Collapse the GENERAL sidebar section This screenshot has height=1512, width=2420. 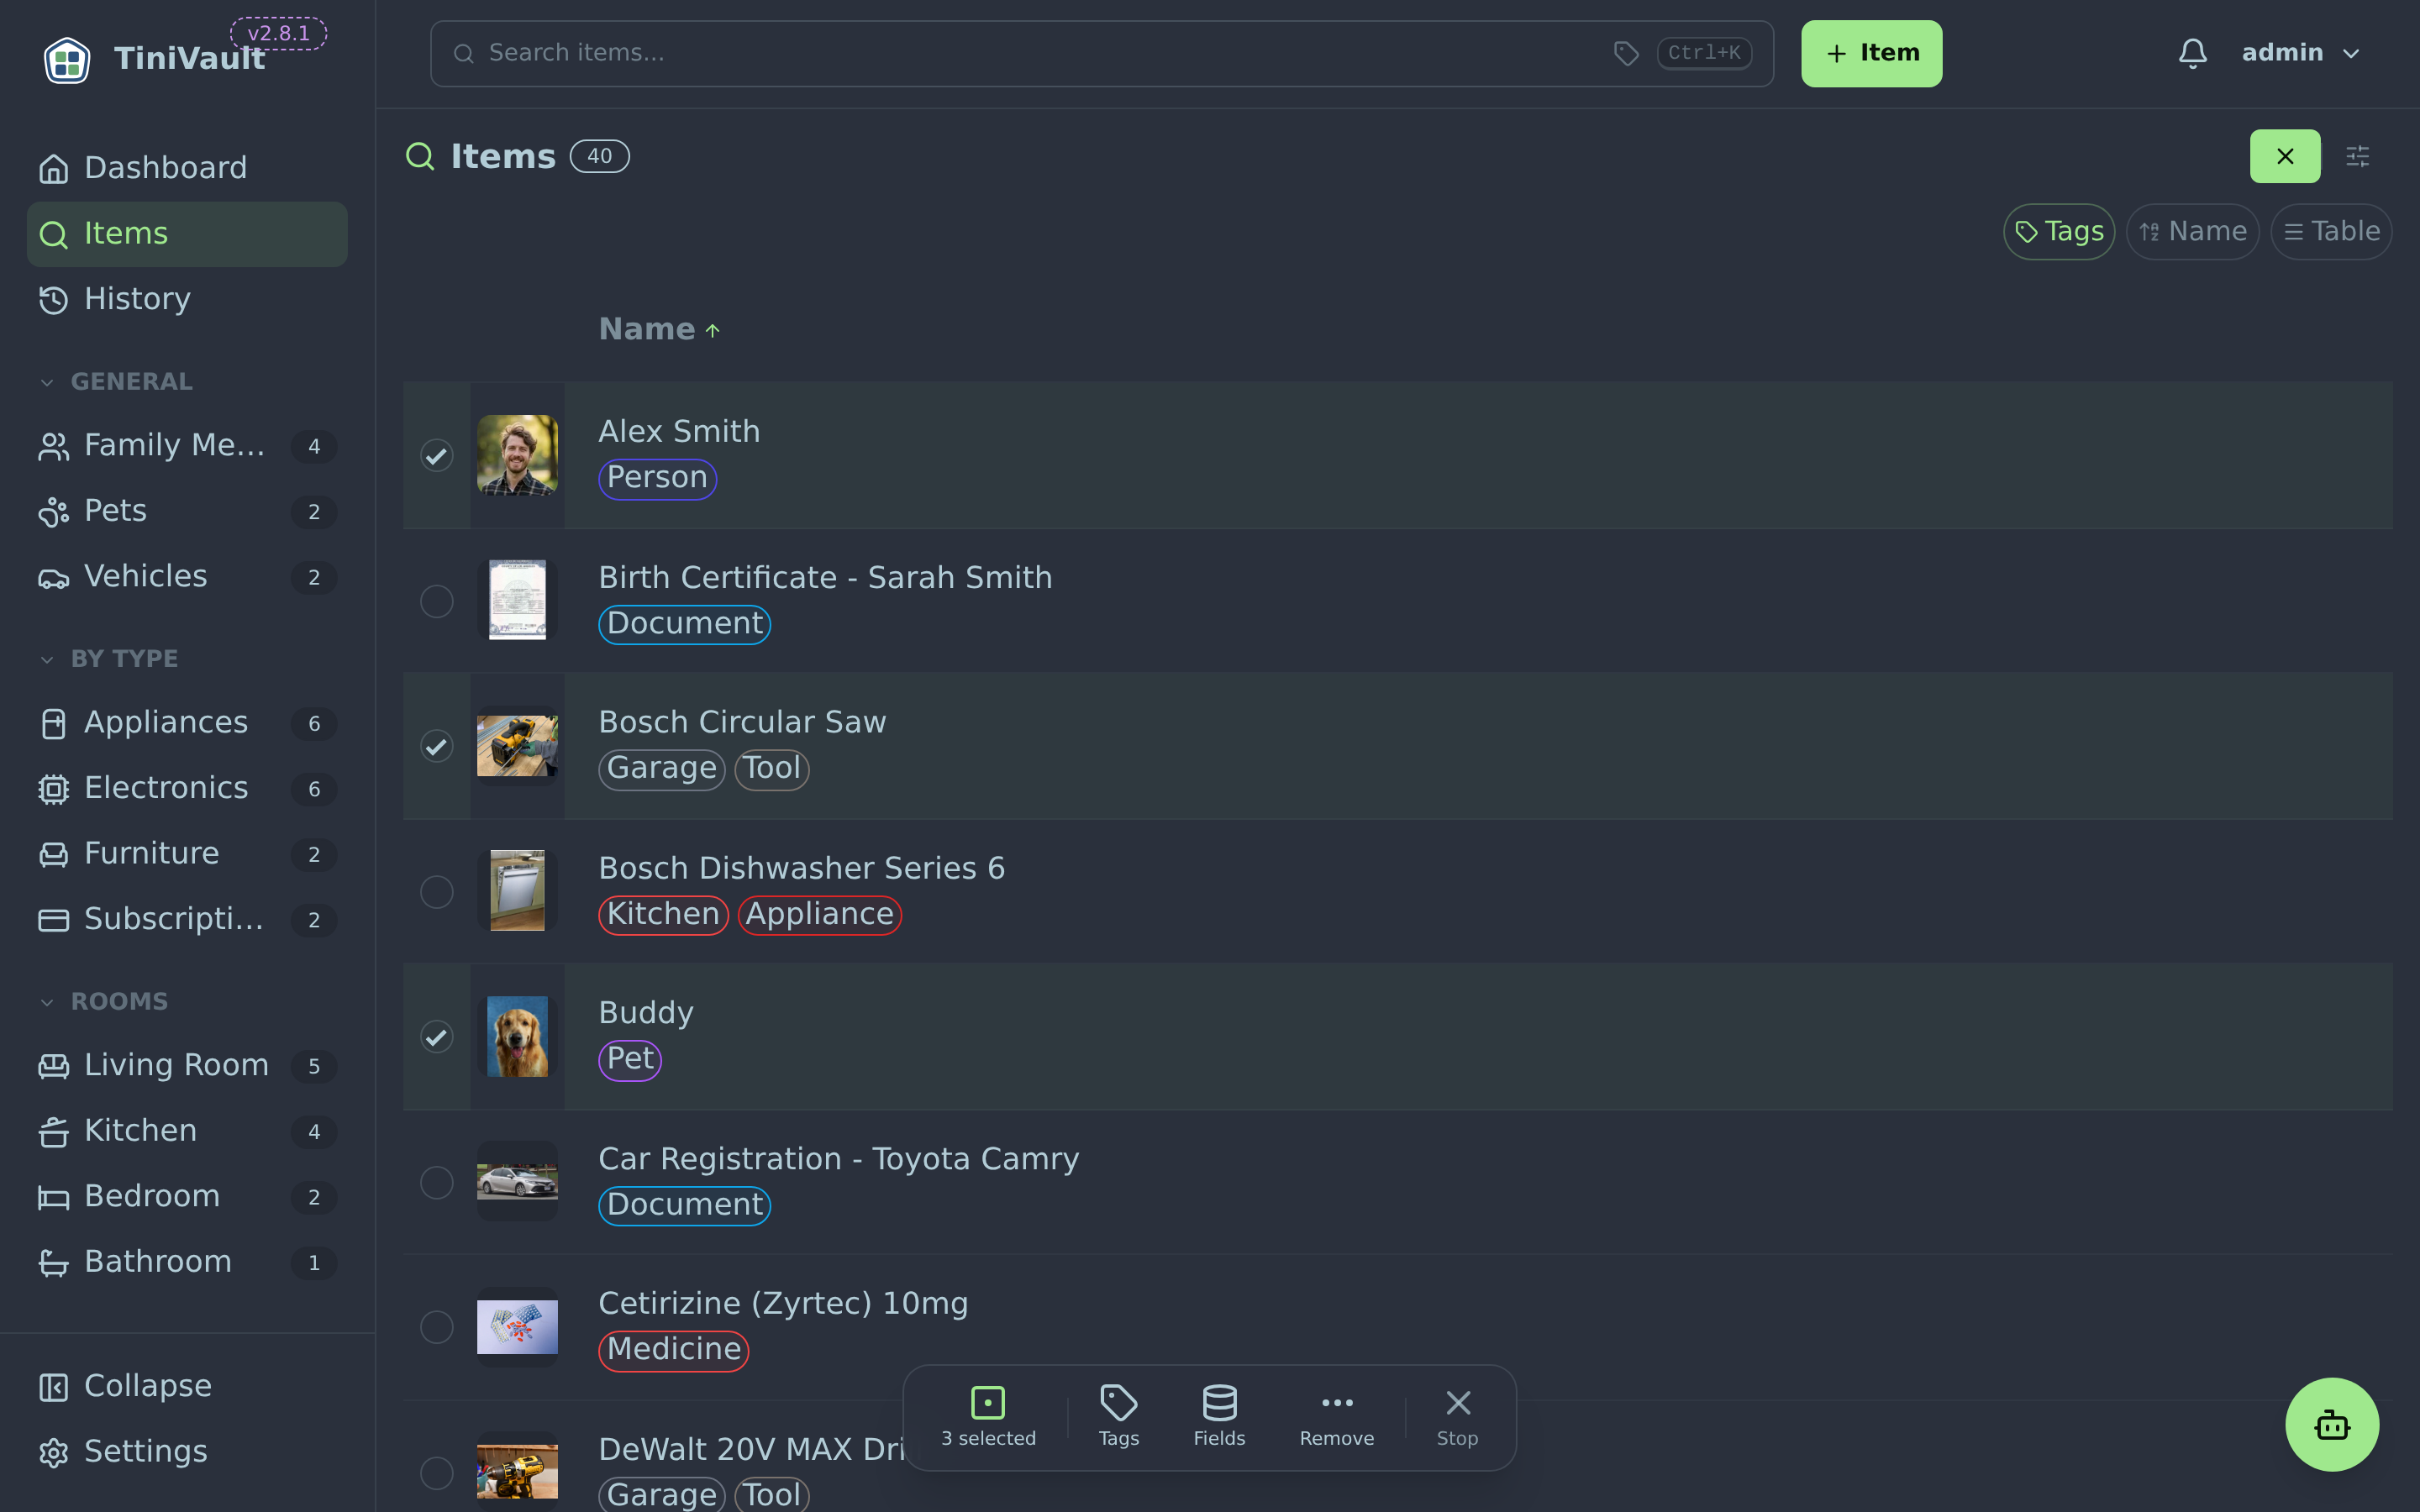tap(116, 381)
